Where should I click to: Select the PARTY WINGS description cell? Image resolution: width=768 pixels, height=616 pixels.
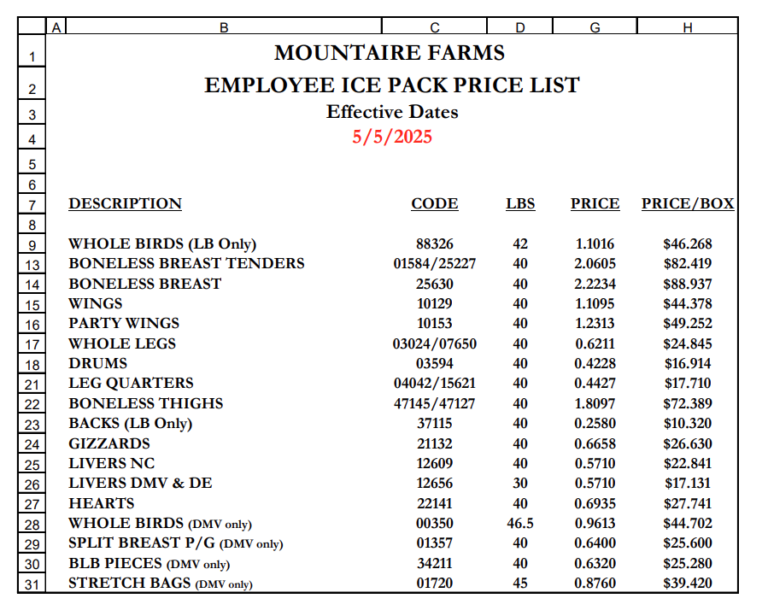tap(124, 324)
